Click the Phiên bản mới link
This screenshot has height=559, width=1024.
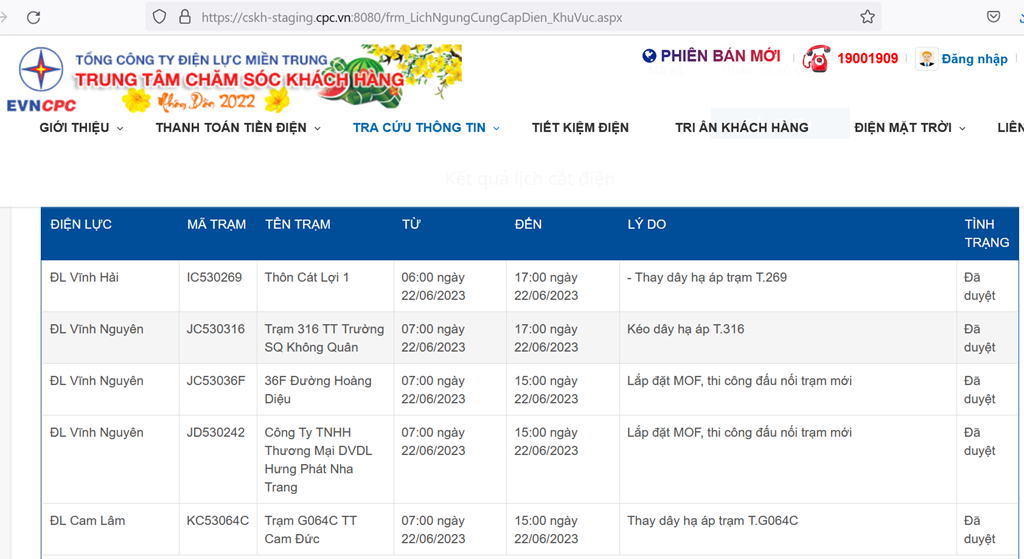click(720, 56)
